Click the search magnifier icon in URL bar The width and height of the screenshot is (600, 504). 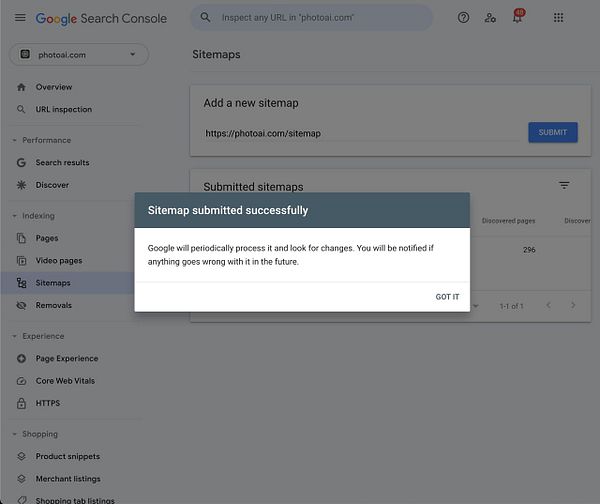coord(205,17)
